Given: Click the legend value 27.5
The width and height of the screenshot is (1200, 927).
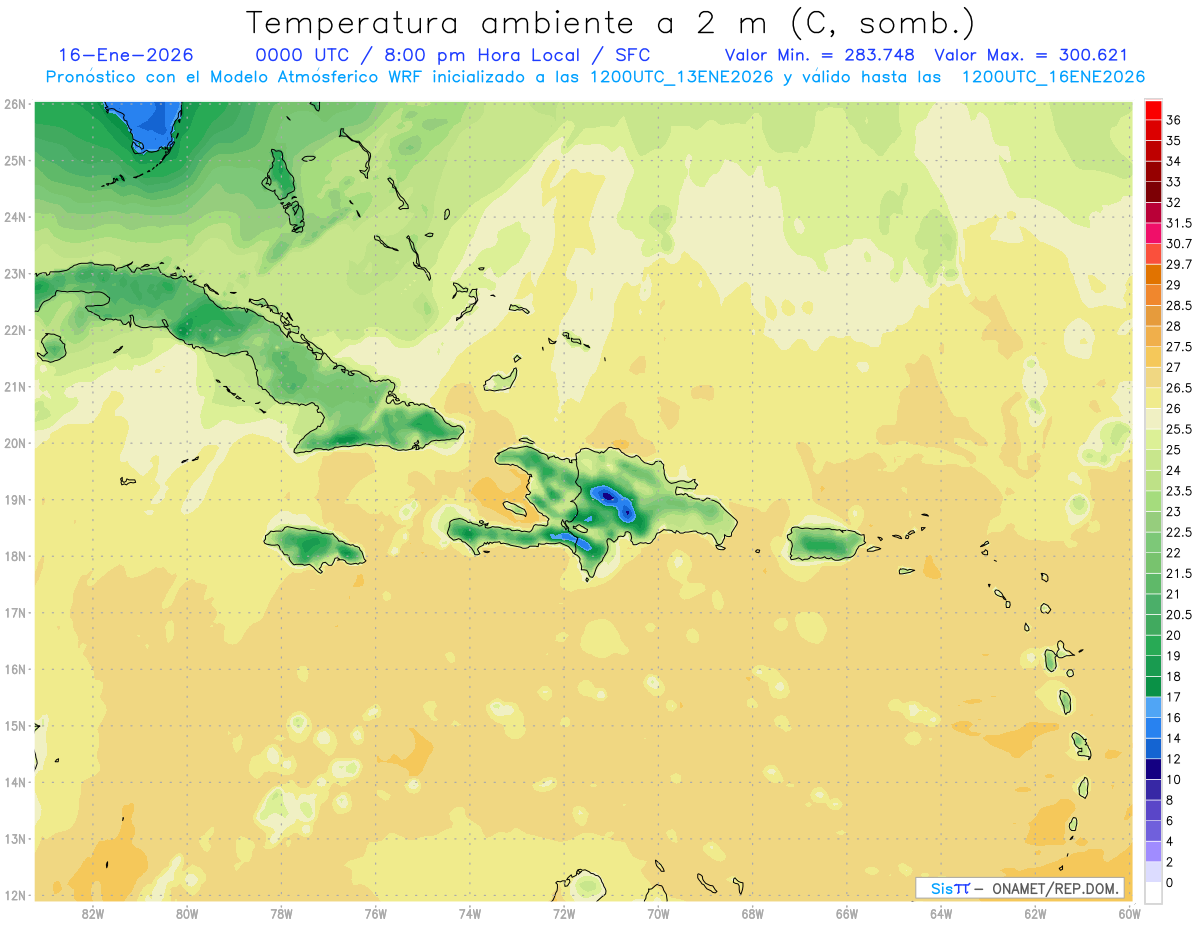Looking at the screenshot, I should click(x=1179, y=347).
